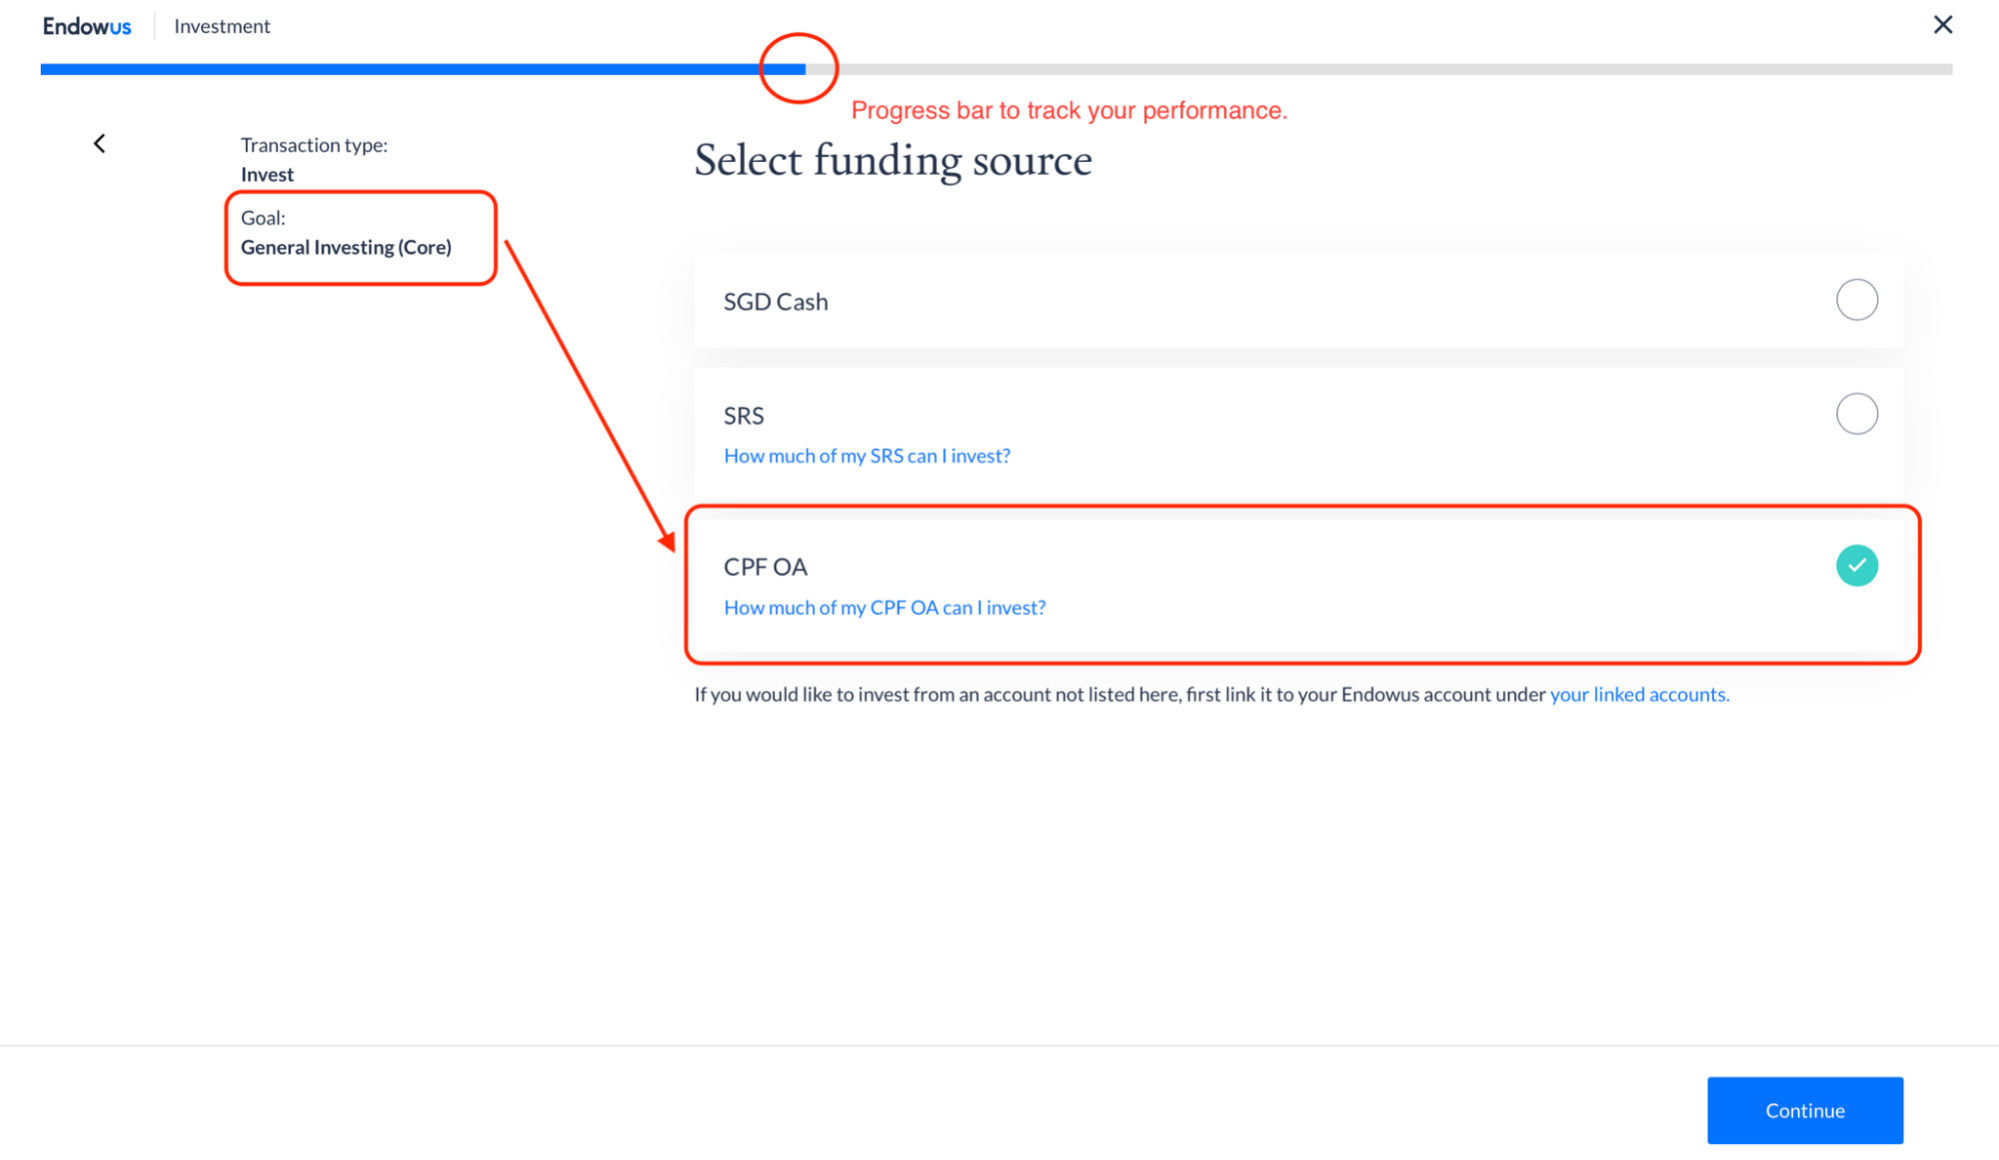This screenshot has height=1160, width=1999.
Task: Open 'How much of my CPF OA can I invest?'
Action: pos(885,608)
